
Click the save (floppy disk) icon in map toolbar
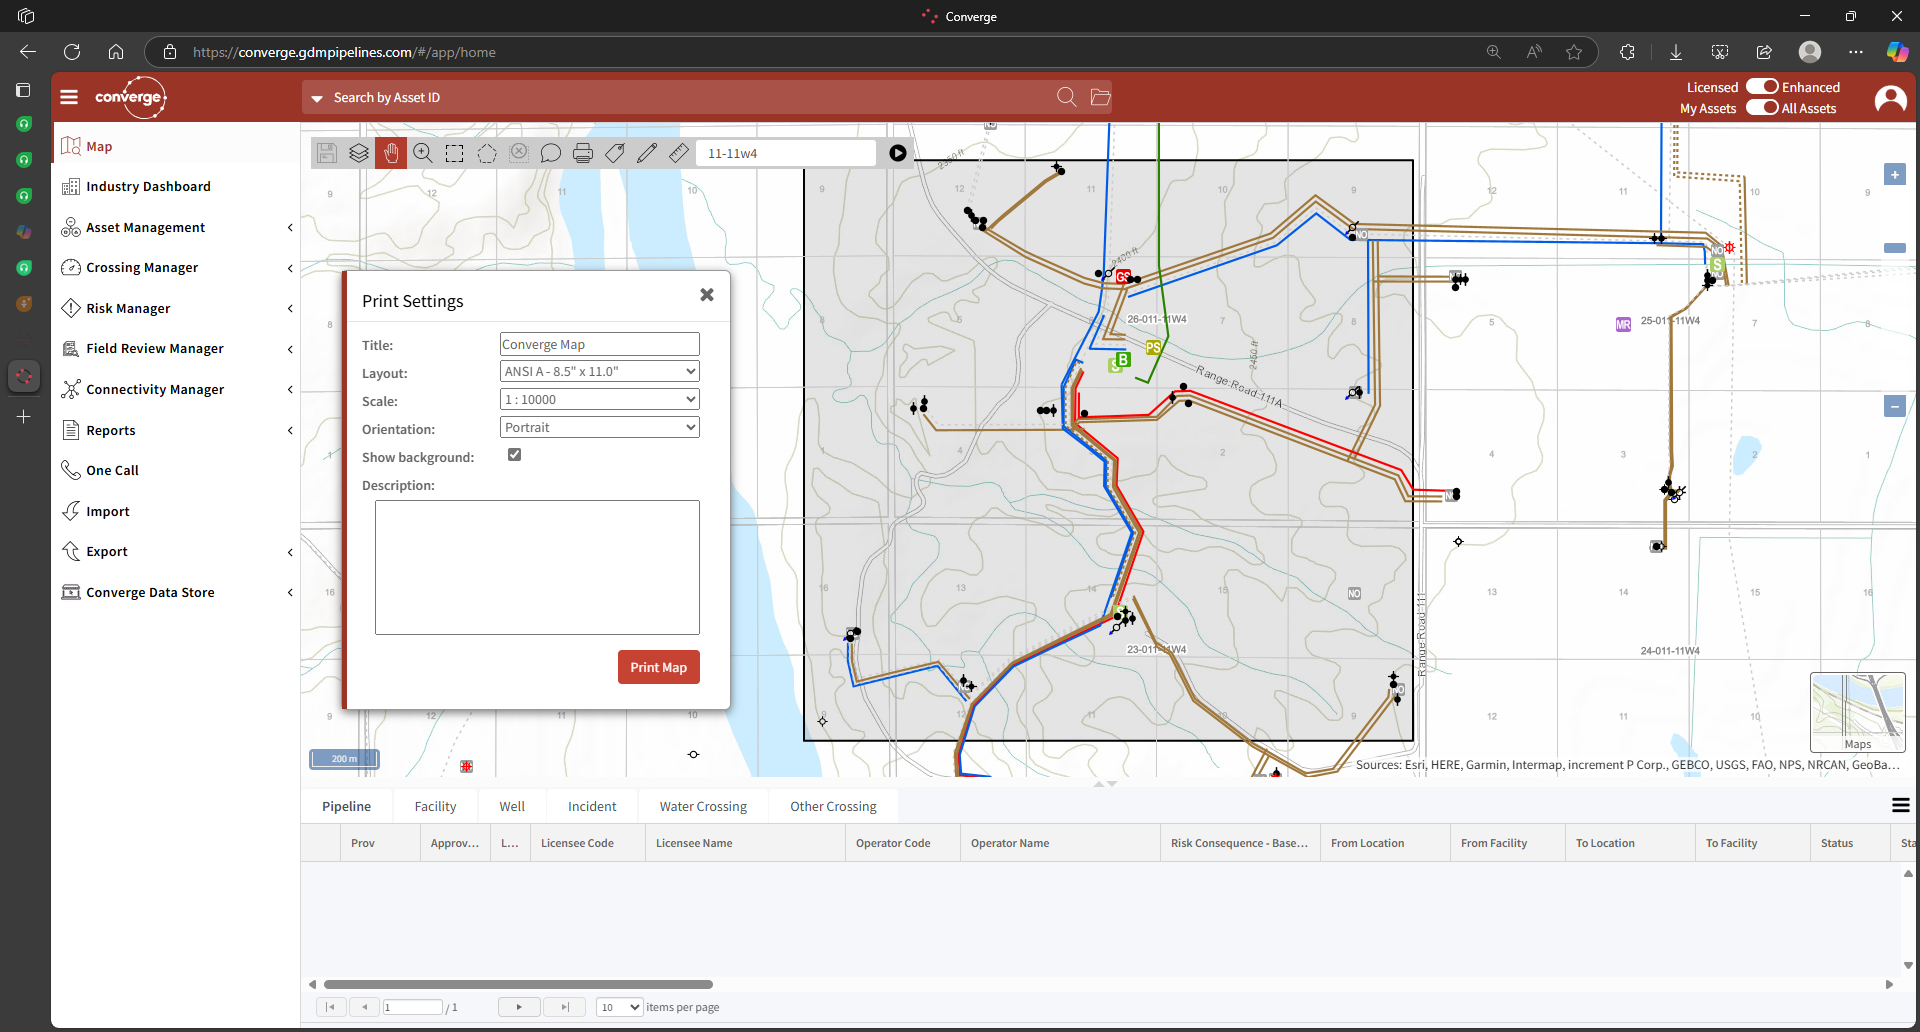point(326,153)
